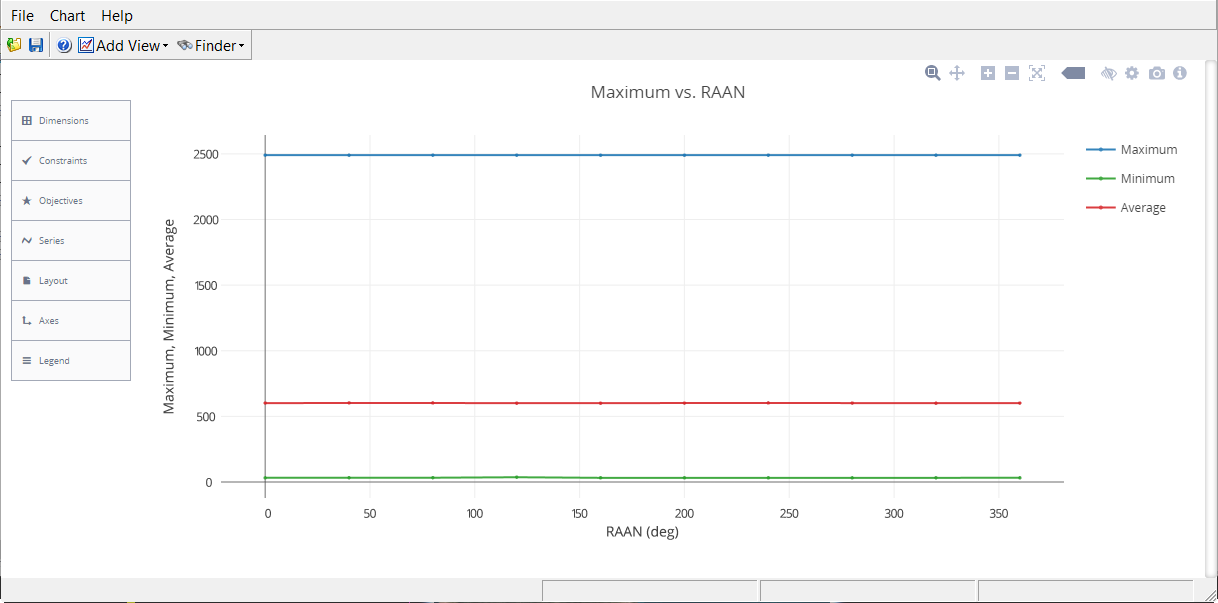
Task: Download plot using the camera icon
Action: pyautogui.click(x=1157, y=73)
